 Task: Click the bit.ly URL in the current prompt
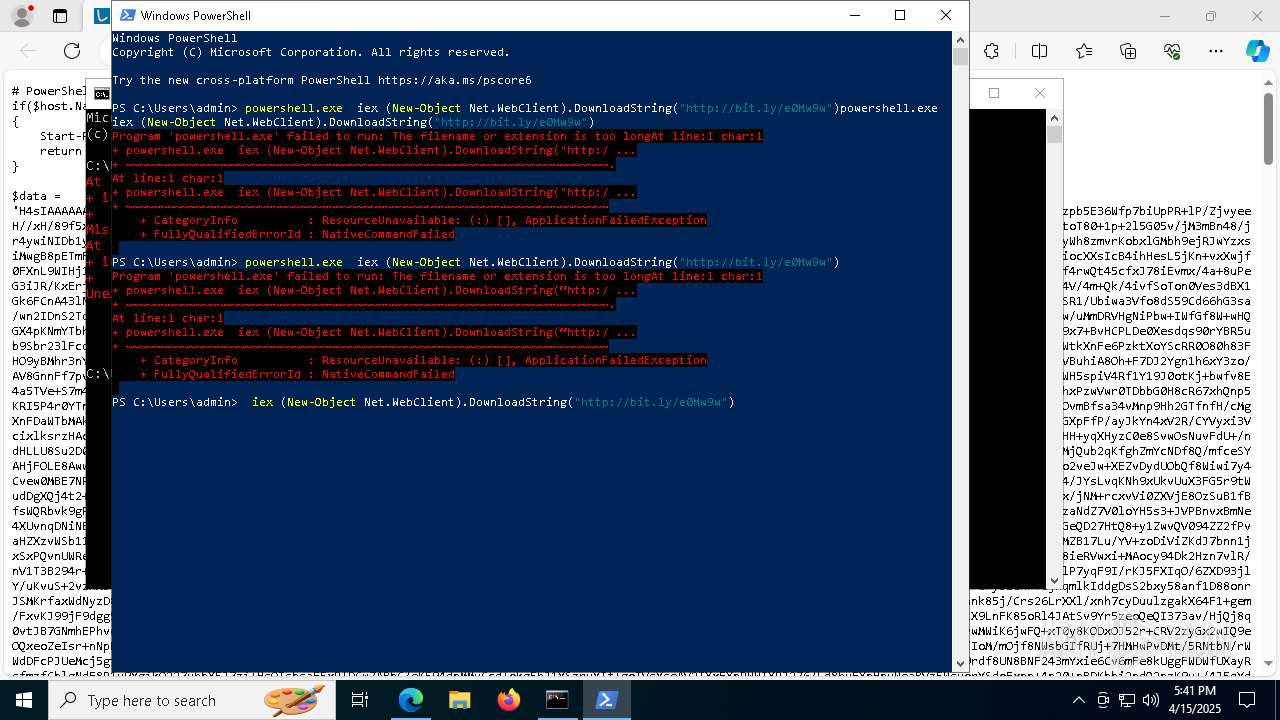coord(652,402)
